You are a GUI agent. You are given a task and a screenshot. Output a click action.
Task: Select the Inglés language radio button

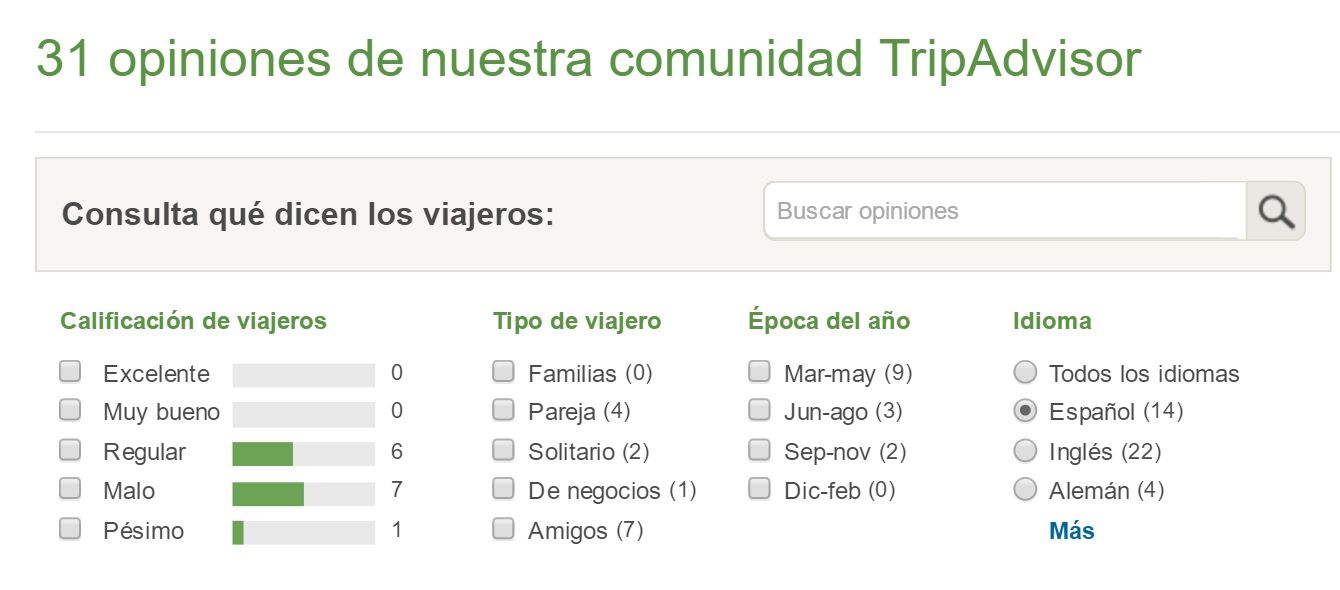1025,451
